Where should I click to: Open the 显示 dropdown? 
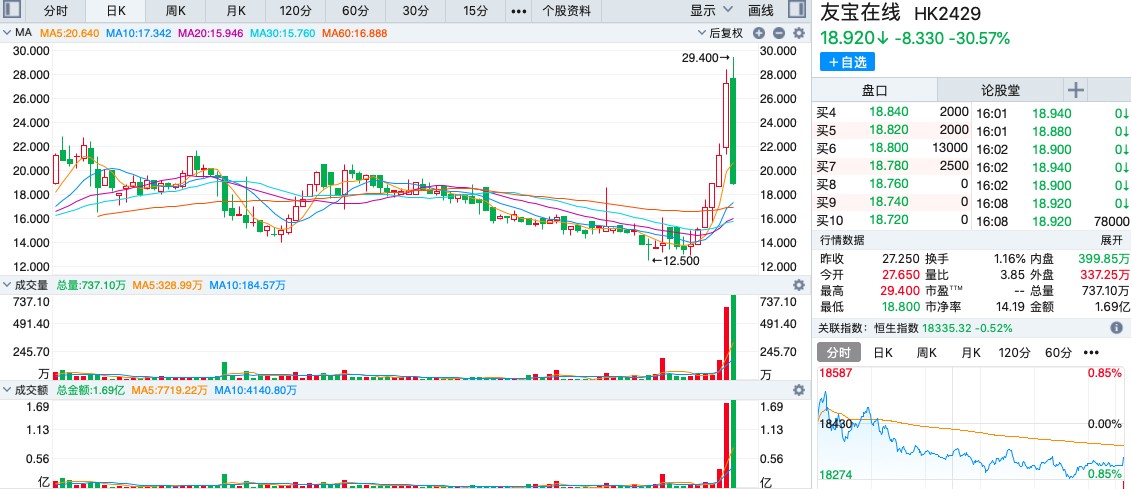(709, 11)
